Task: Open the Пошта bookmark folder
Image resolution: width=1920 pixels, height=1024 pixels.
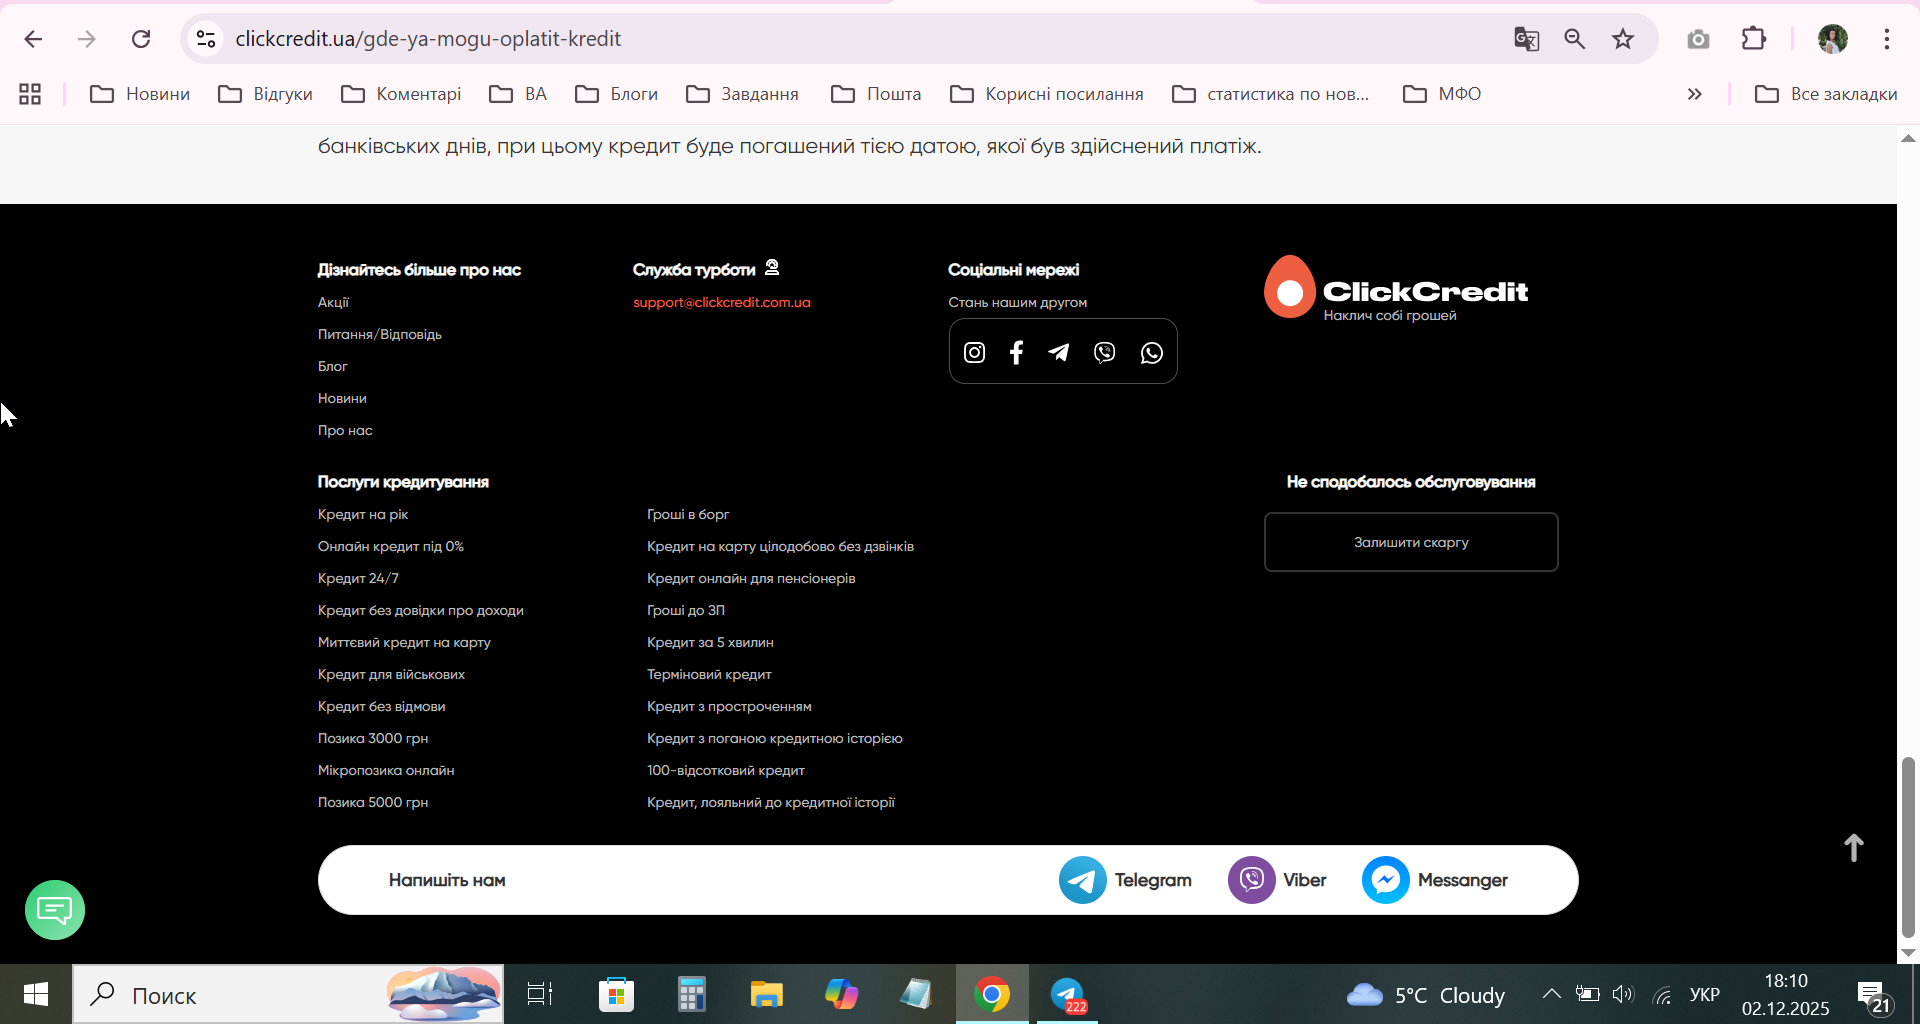Action: click(876, 94)
